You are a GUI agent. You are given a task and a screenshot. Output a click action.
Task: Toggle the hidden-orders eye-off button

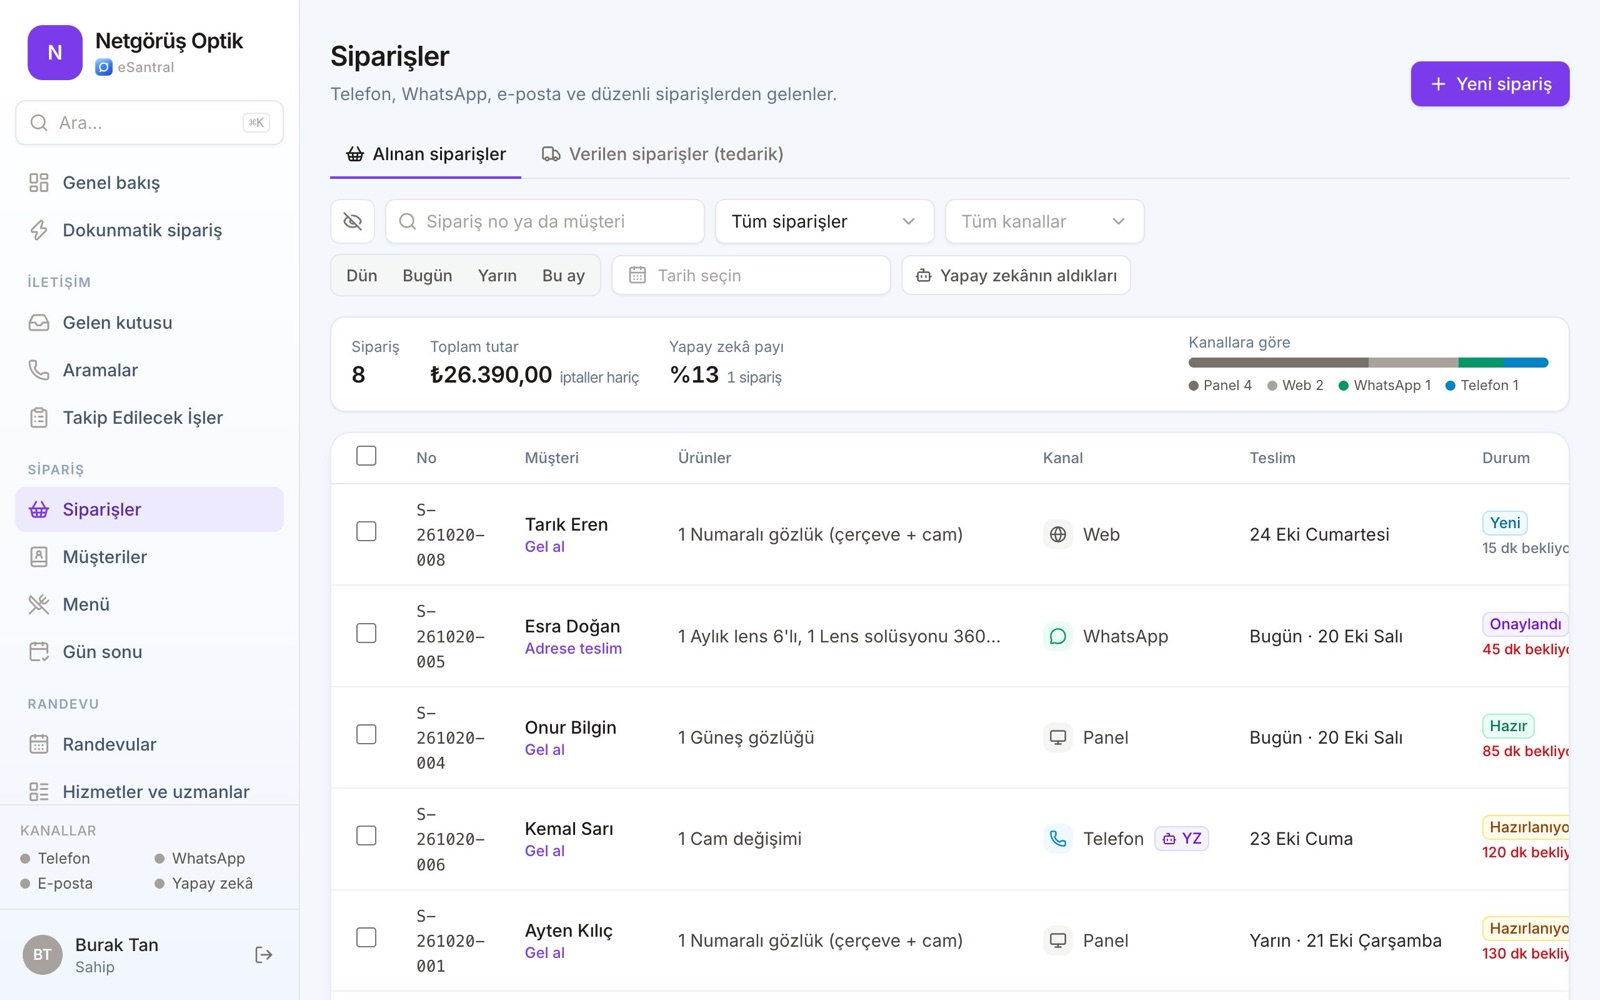click(353, 221)
